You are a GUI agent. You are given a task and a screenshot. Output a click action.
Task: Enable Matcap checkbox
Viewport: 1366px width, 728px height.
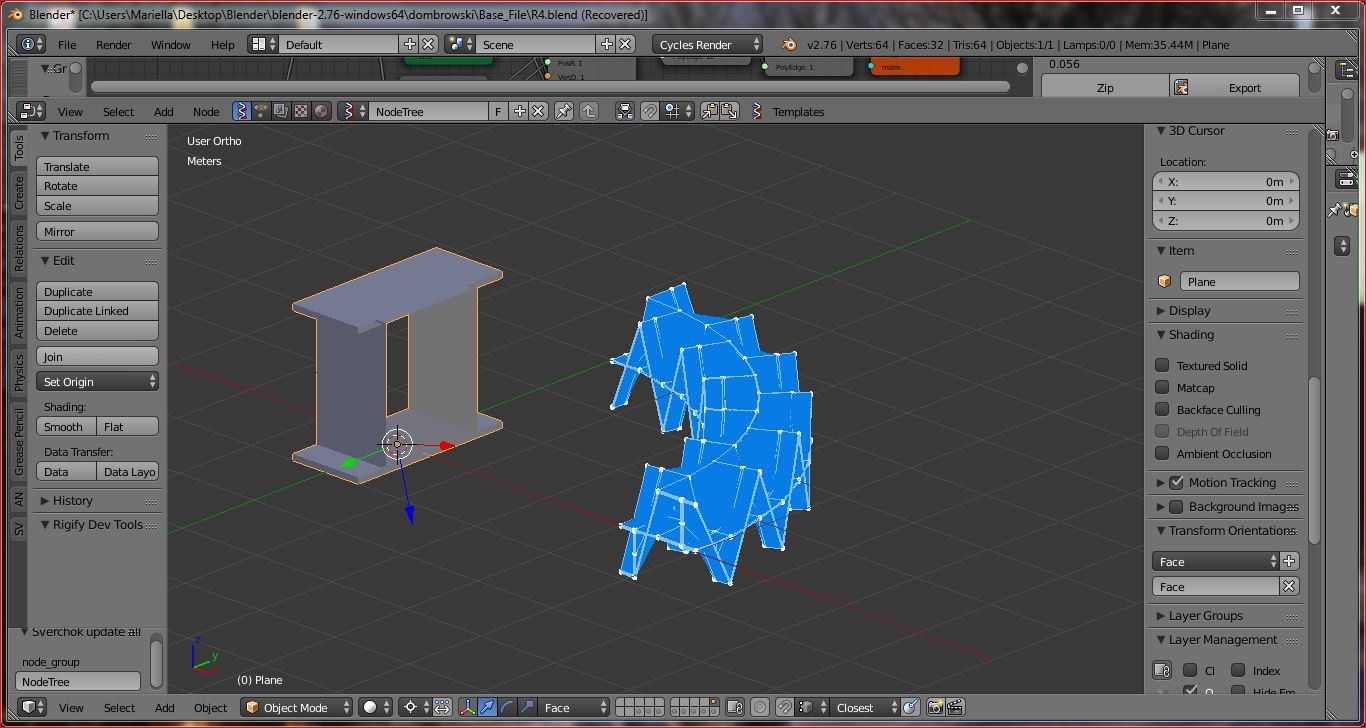coord(1162,387)
